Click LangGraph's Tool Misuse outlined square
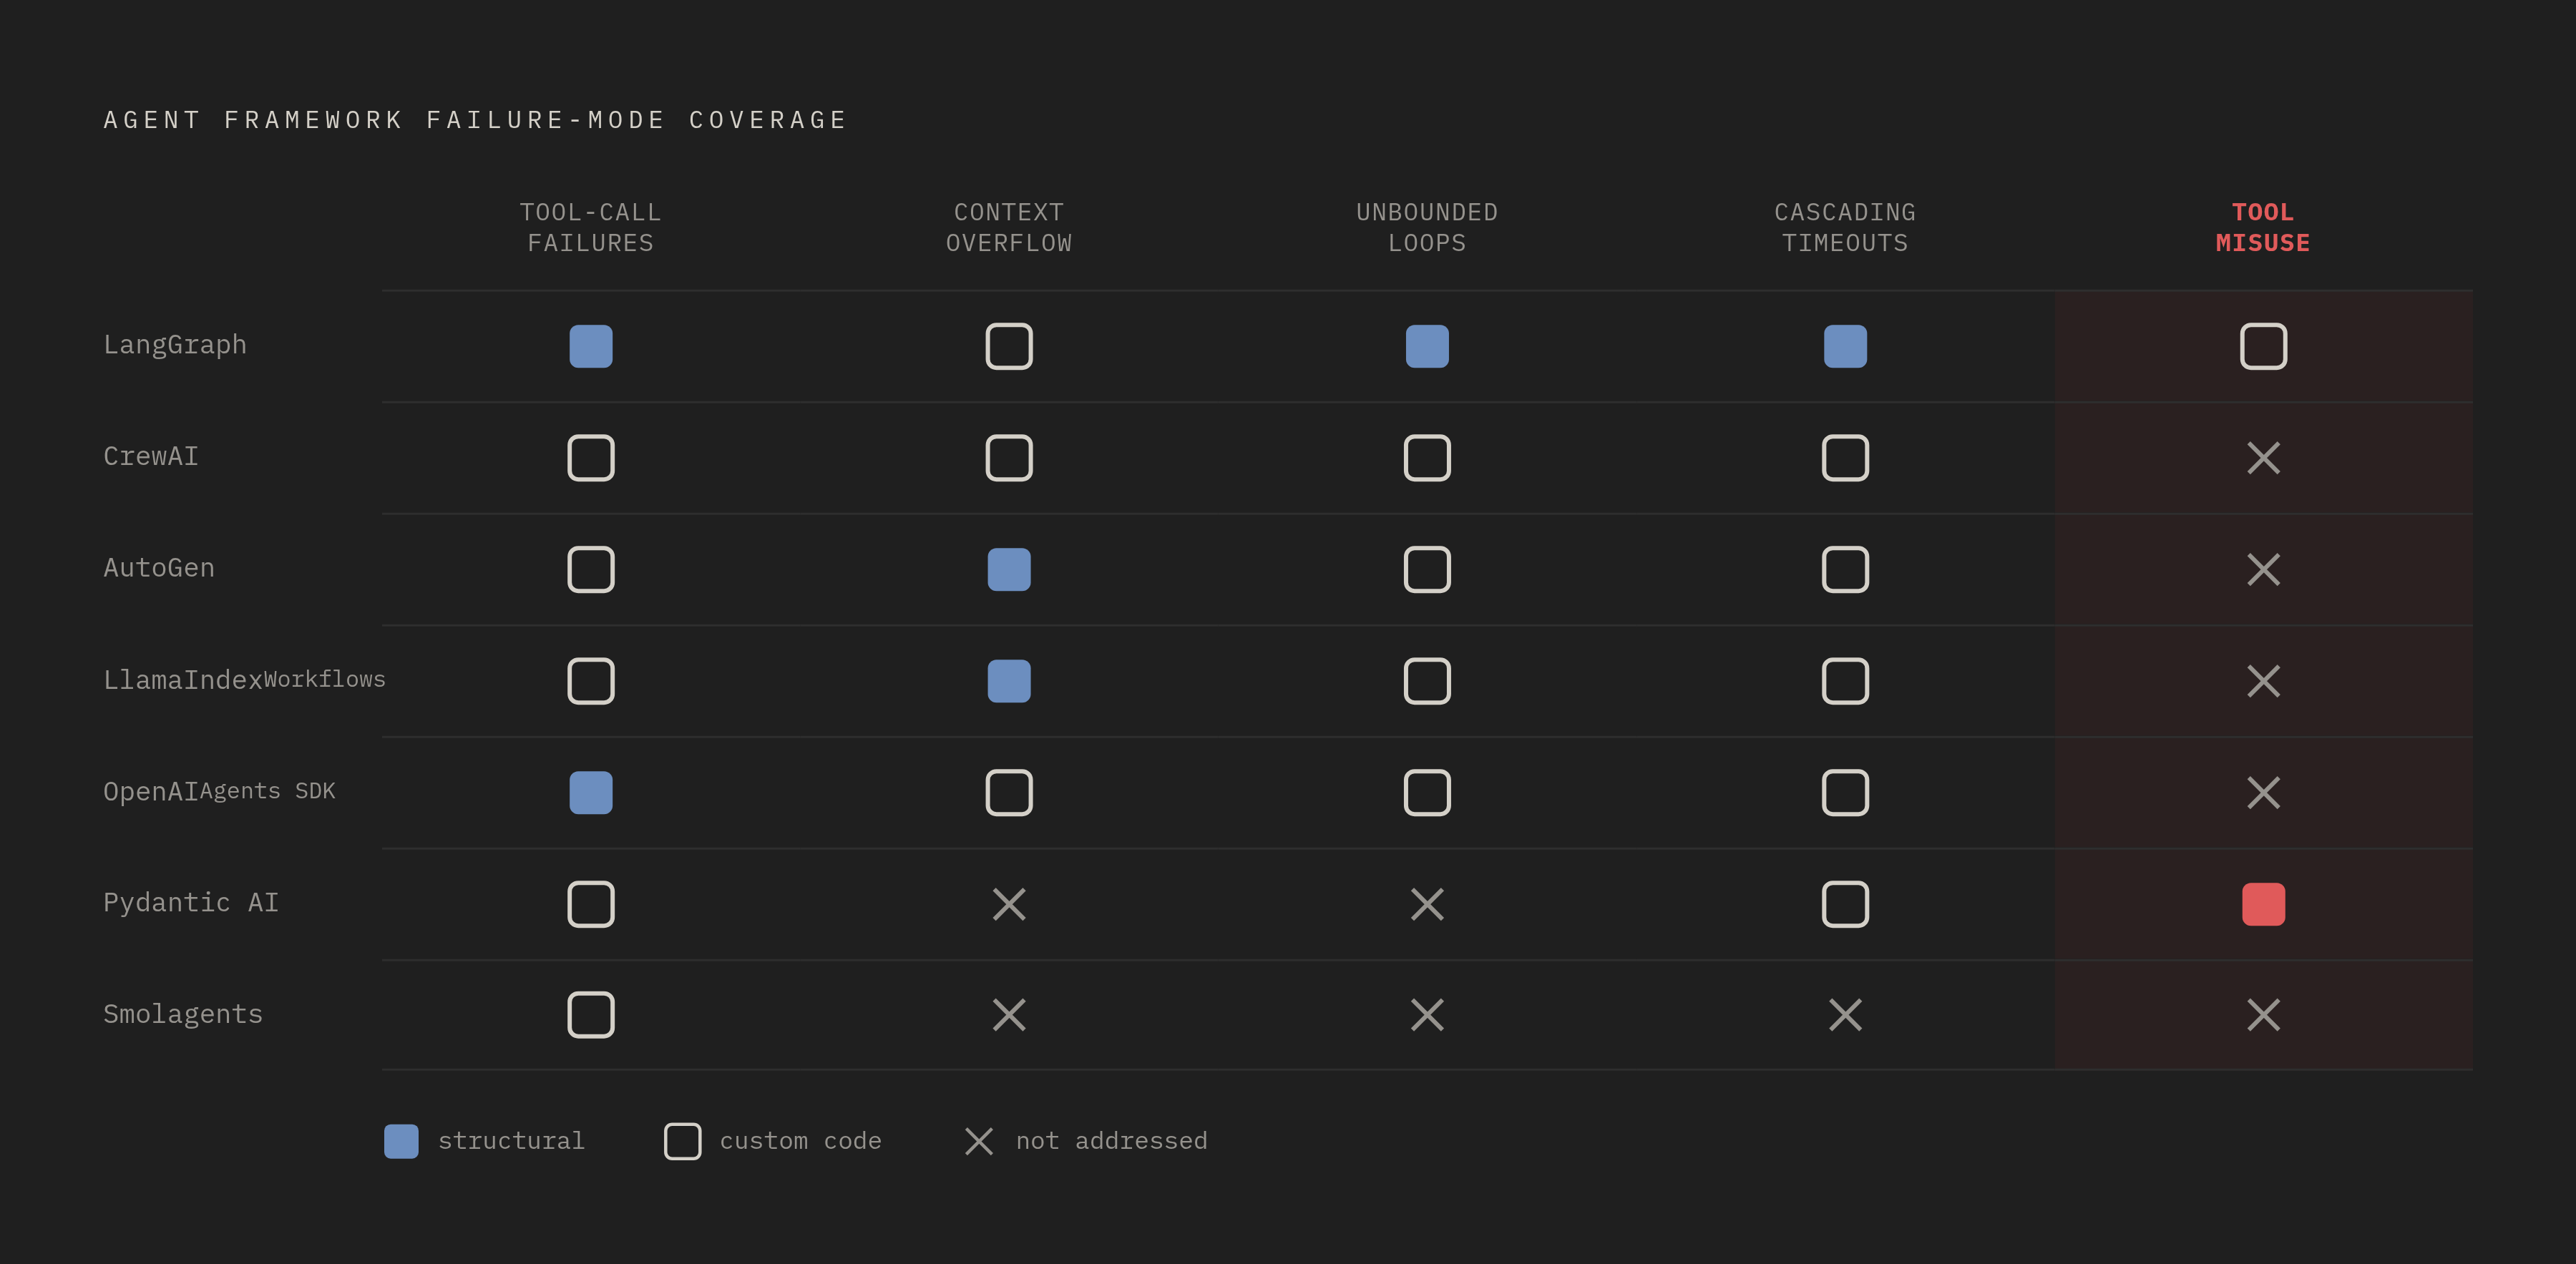The height and width of the screenshot is (1264, 2576). (x=2263, y=346)
